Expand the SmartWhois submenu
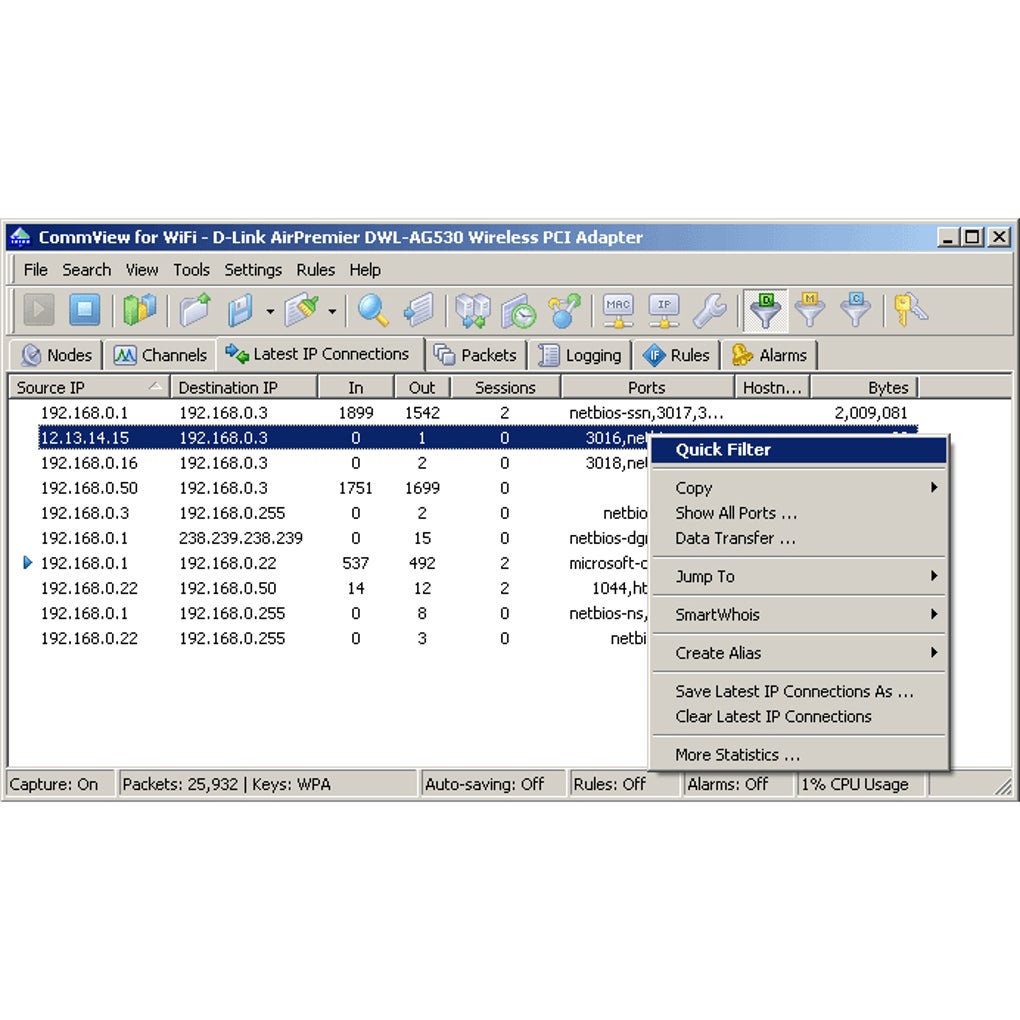Image resolution: width=1020 pixels, height=1020 pixels. (x=799, y=615)
